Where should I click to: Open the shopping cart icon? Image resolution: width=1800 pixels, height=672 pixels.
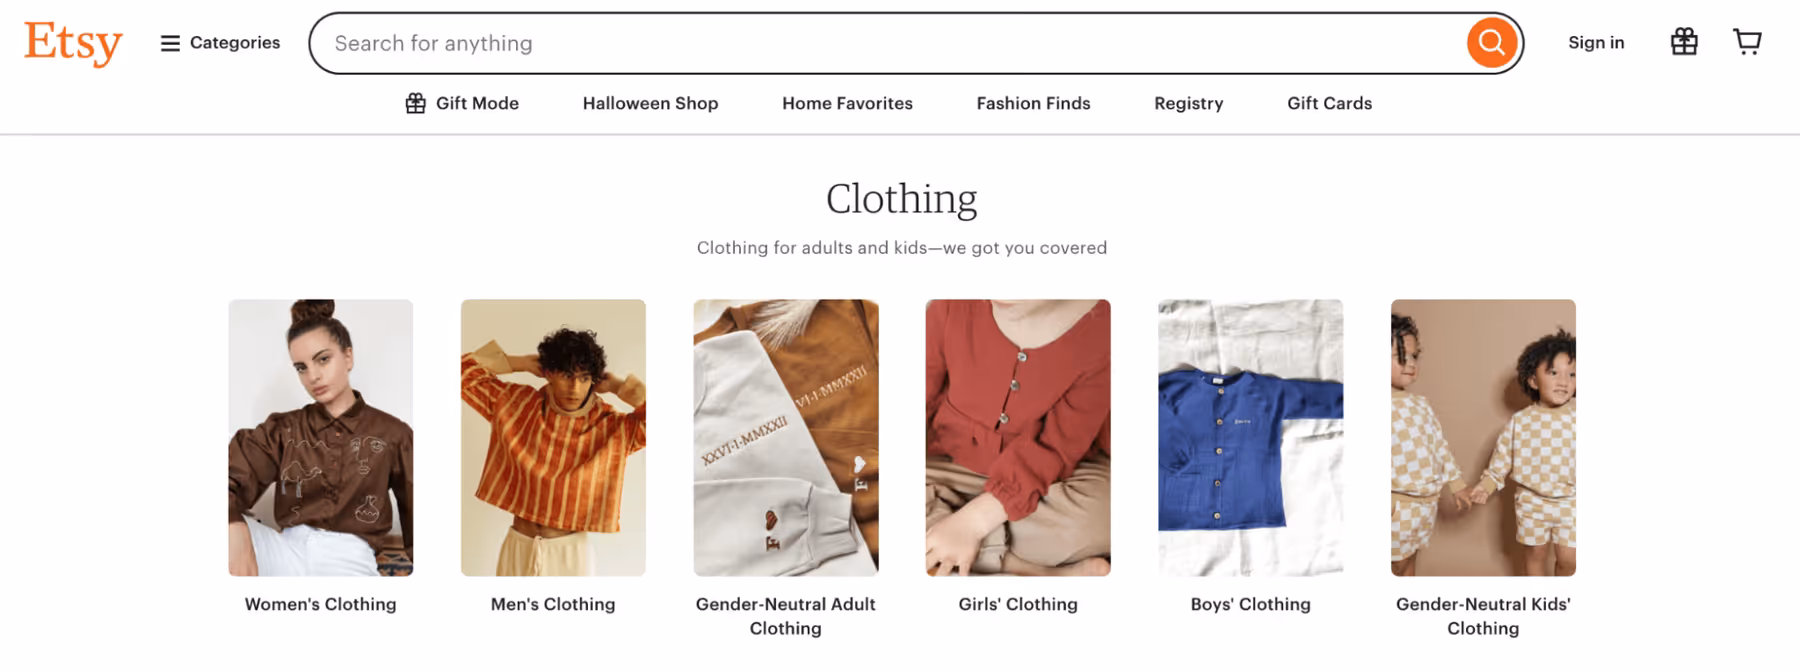click(1747, 42)
